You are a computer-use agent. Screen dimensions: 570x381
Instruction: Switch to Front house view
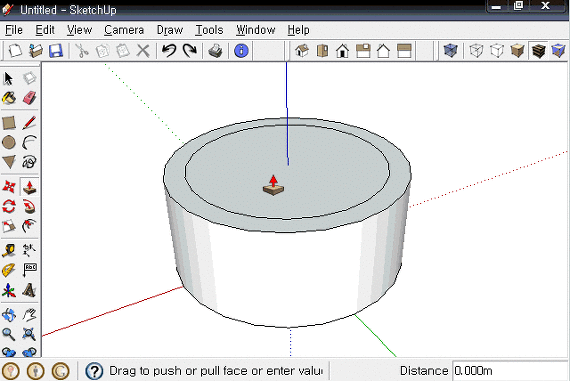coord(342,51)
